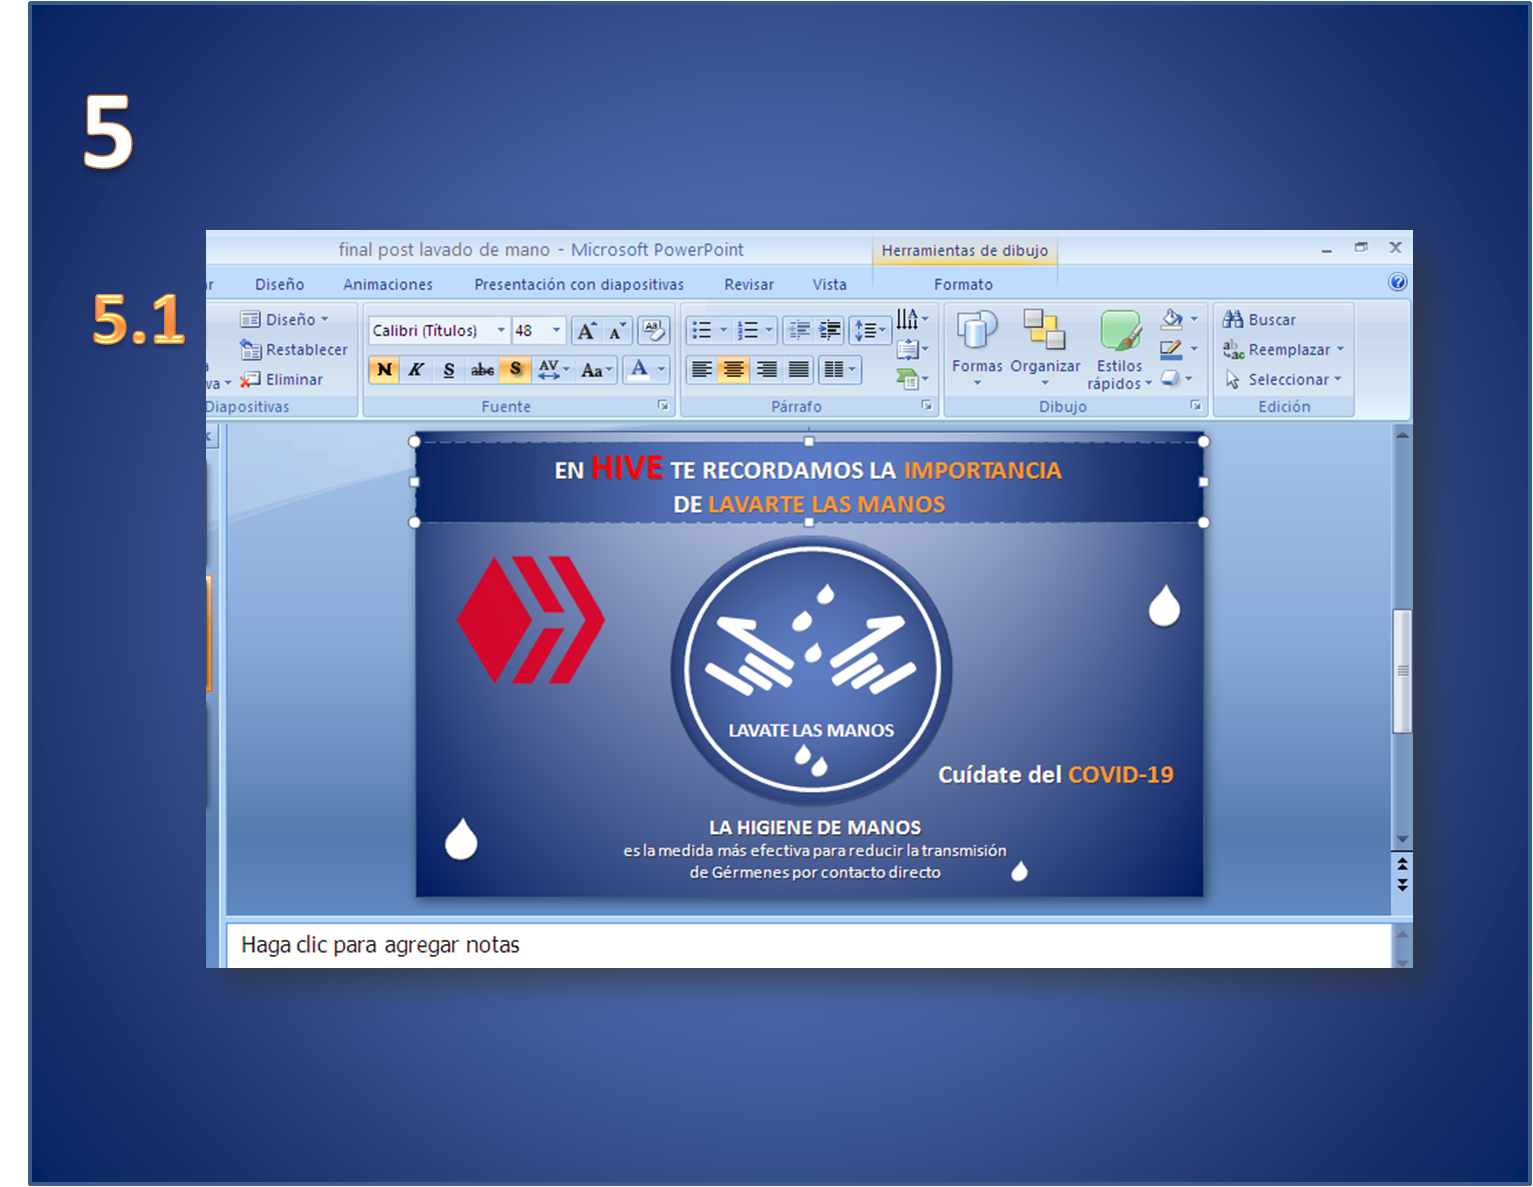Open change case Aa options

[596, 370]
